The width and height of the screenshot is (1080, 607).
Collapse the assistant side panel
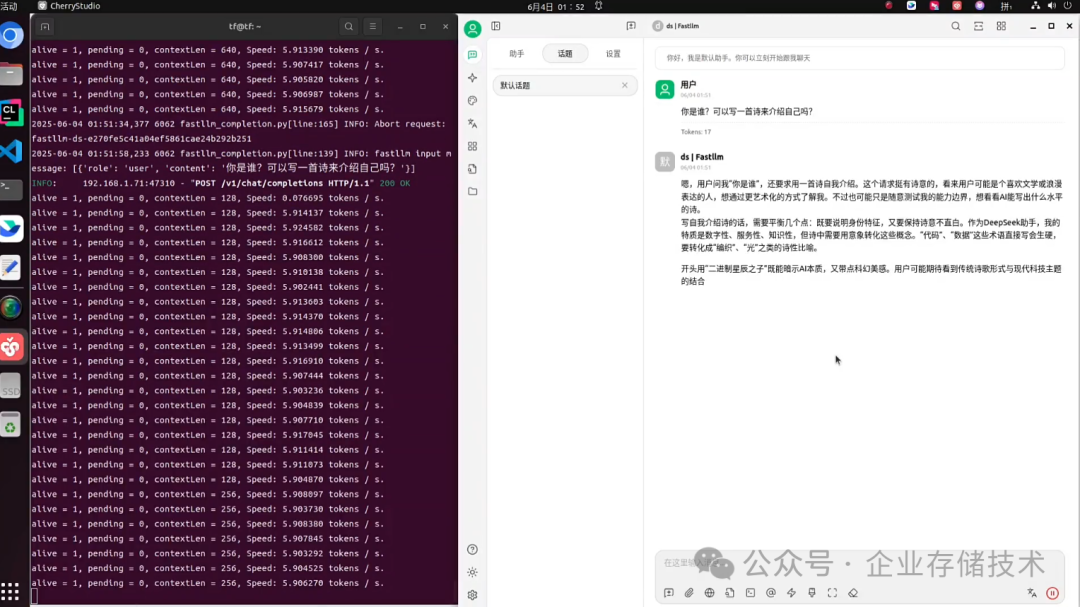coord(496,26)
